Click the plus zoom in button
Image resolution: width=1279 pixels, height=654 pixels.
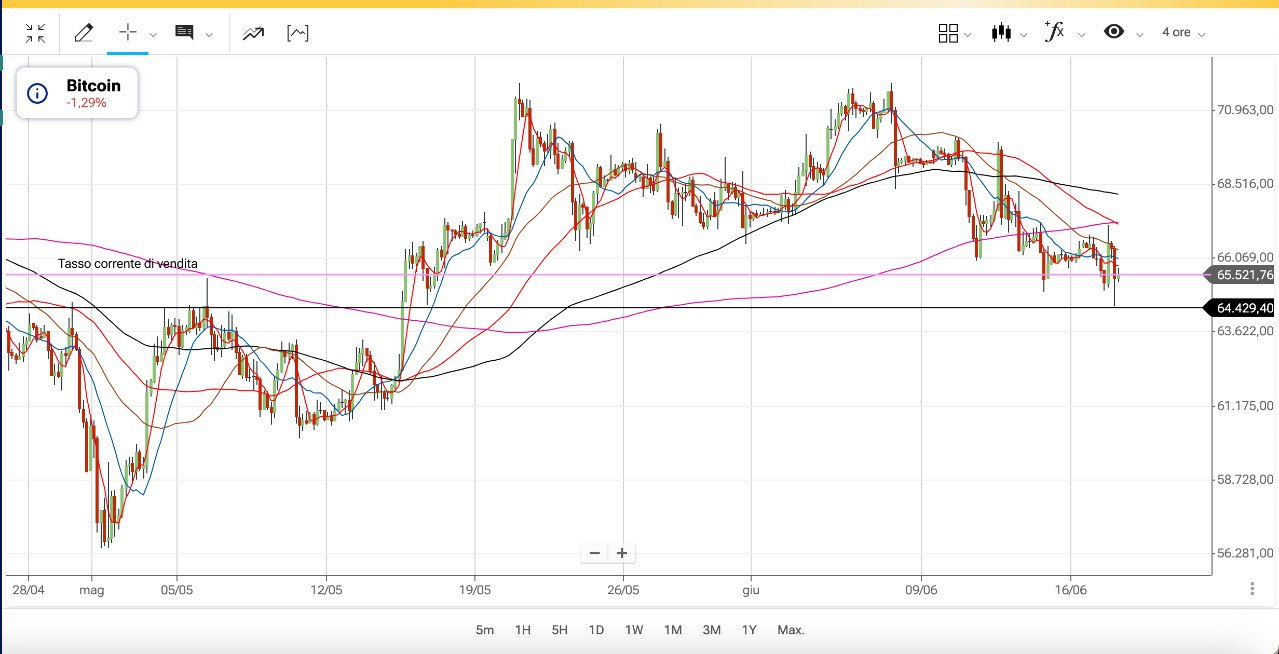[622, 553]
